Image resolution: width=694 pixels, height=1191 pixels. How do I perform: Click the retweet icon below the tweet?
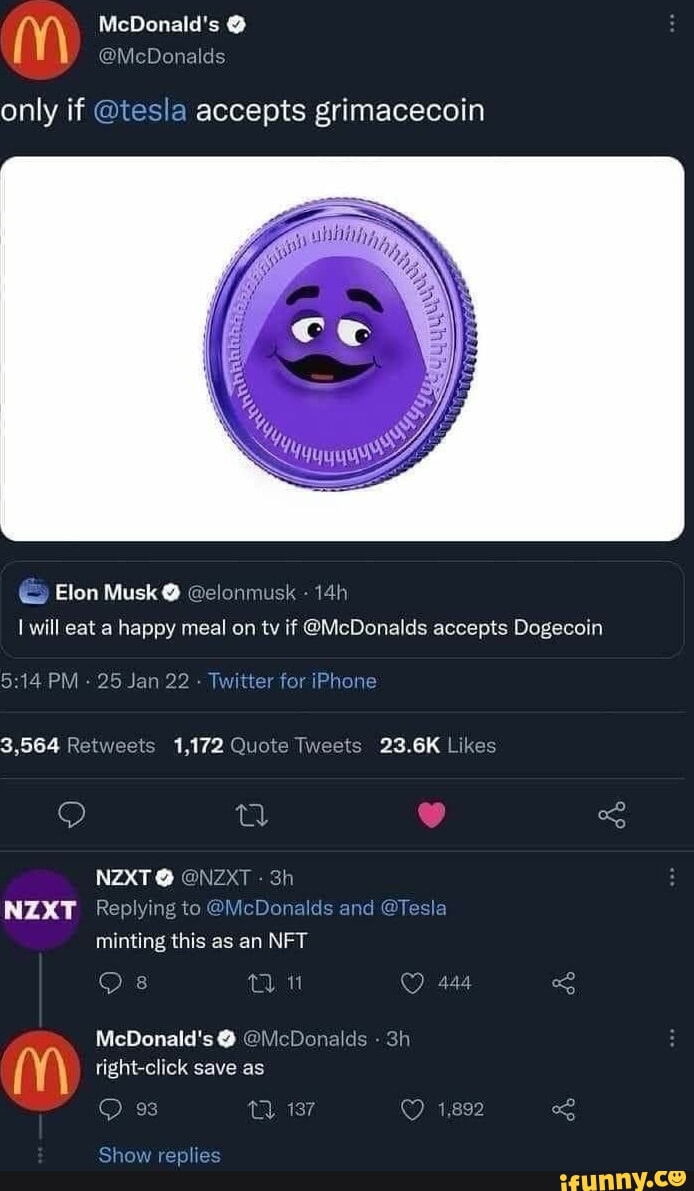[x=252, y=815]
